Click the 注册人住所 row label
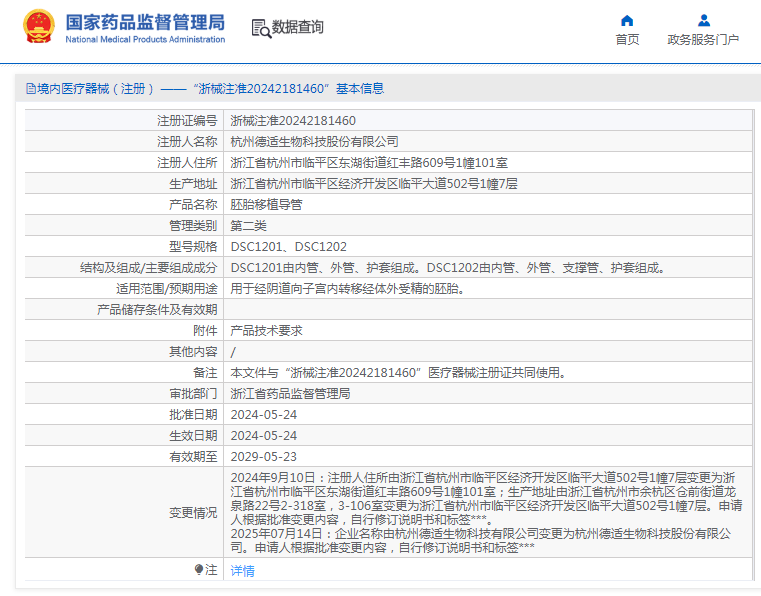Screen dimensions: 761x596 (x=187, y=163)
